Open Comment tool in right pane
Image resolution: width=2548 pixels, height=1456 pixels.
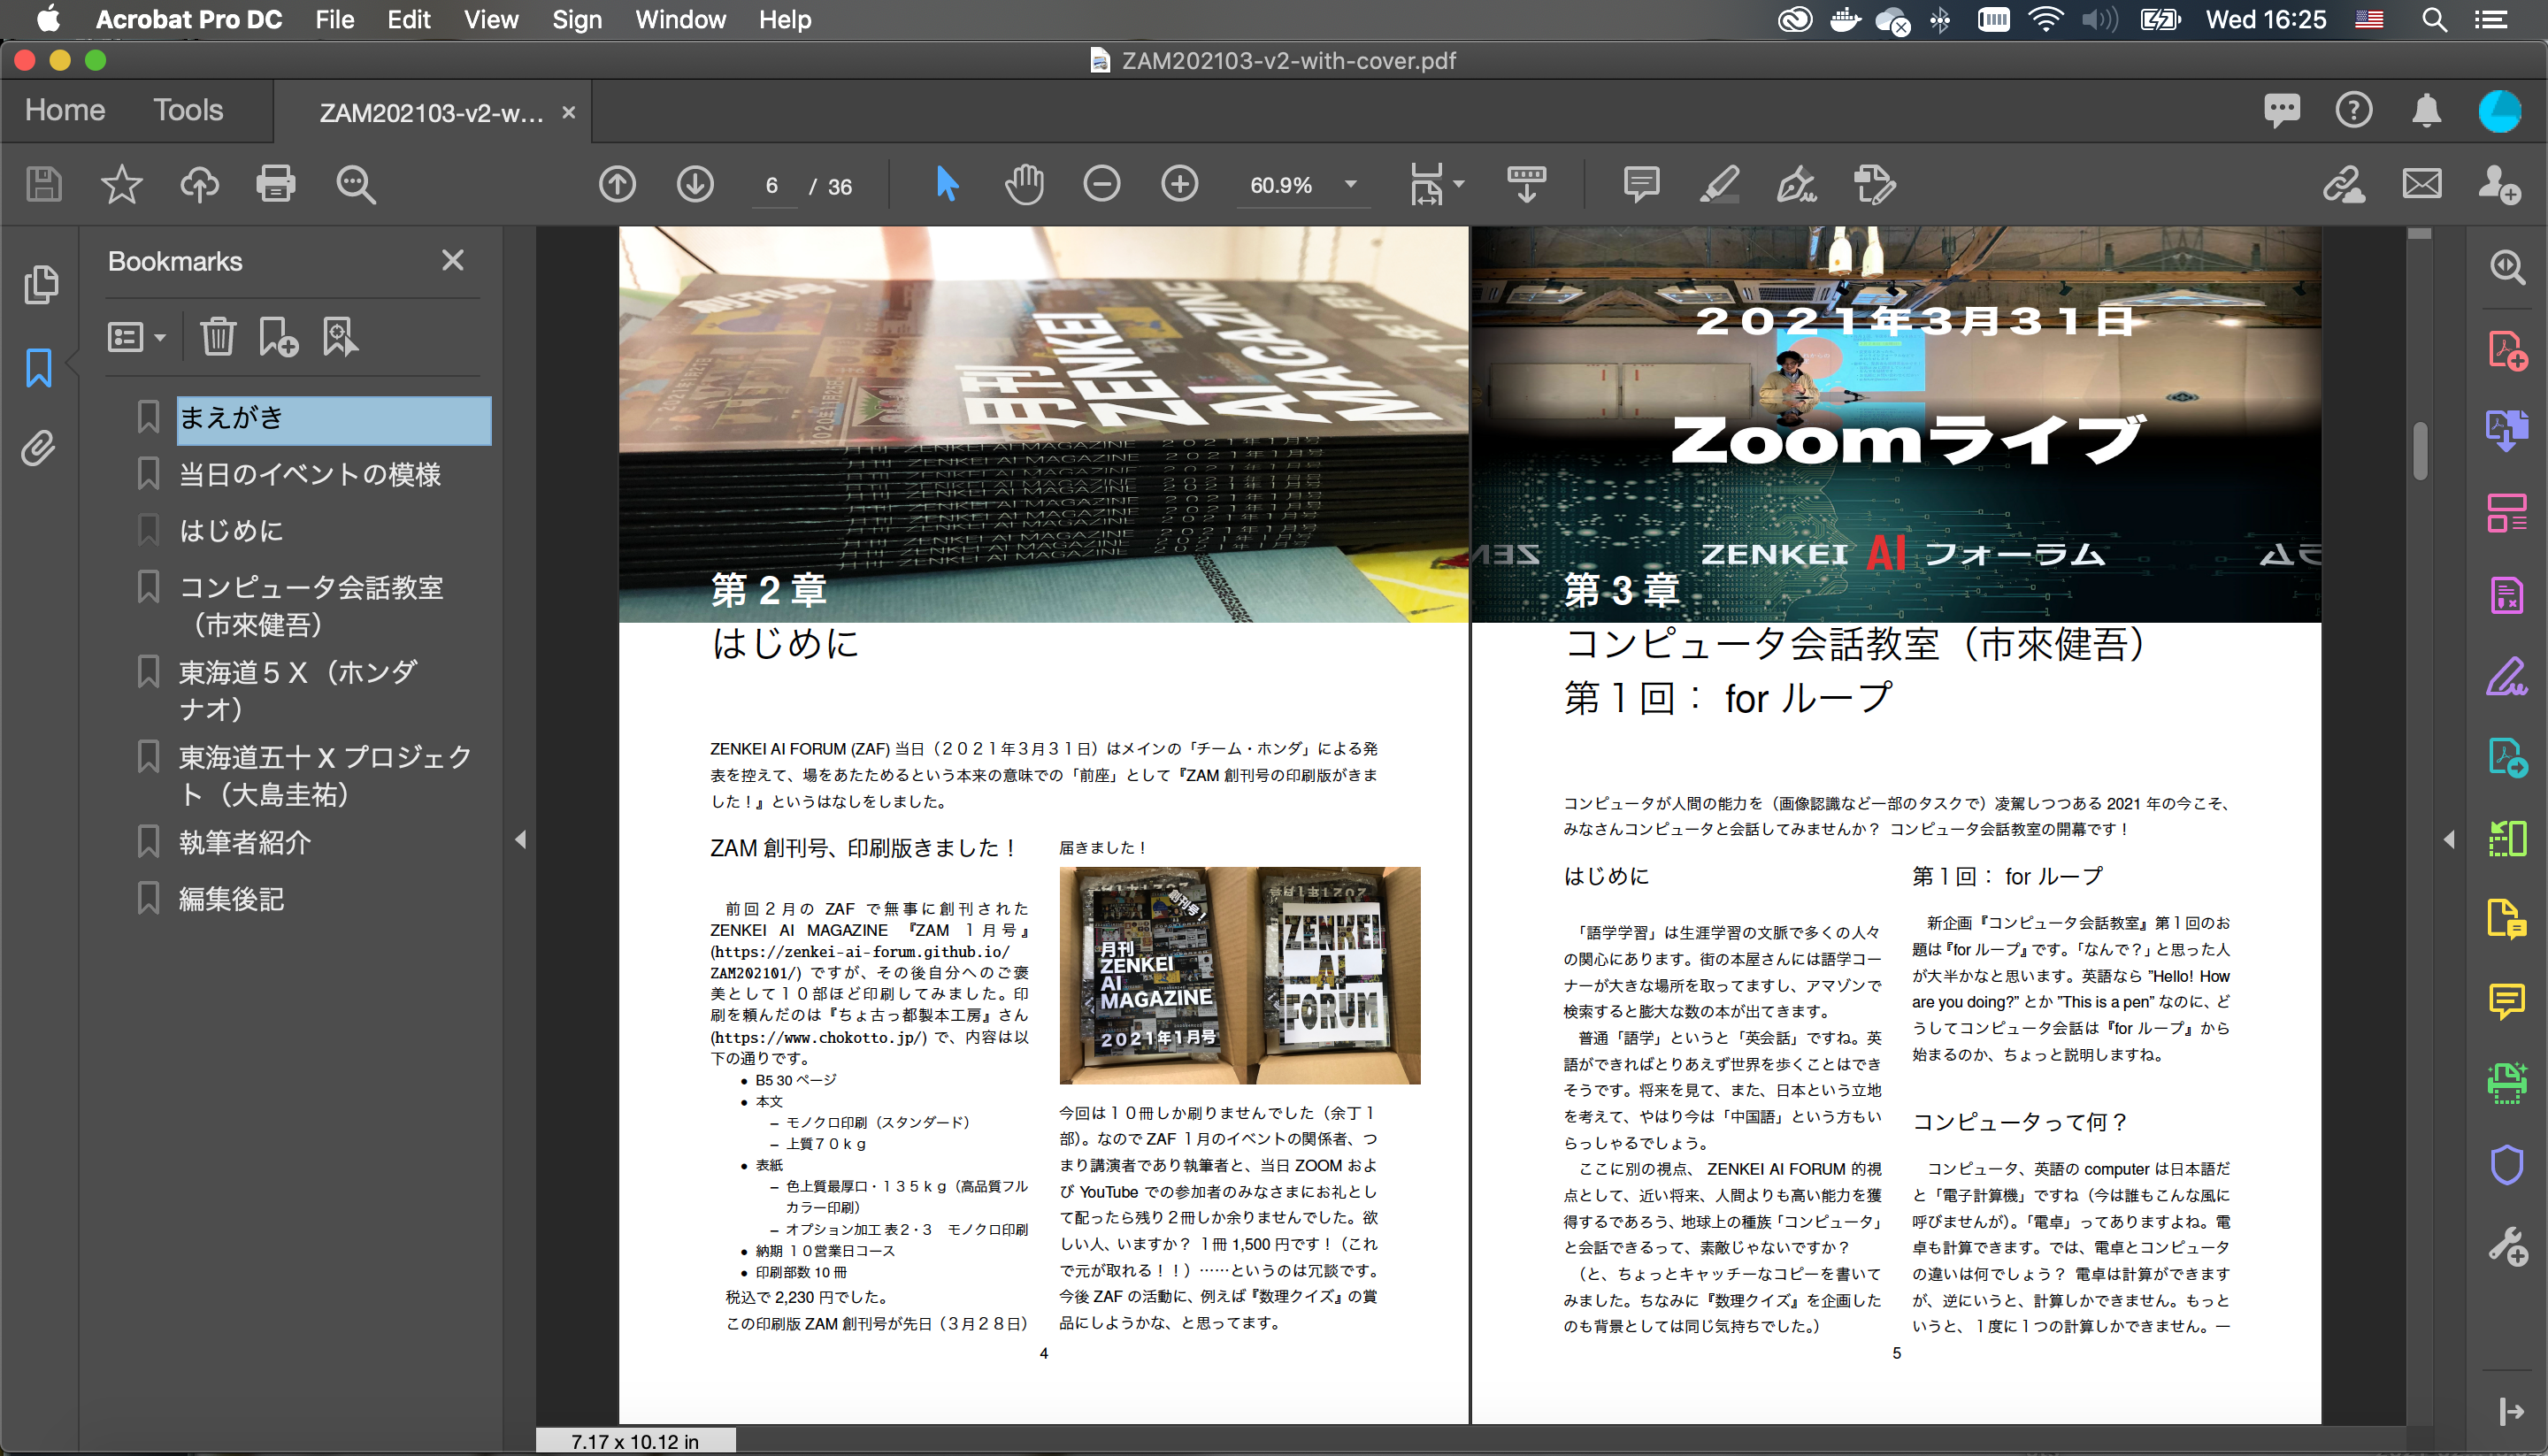tap(2506, 1002)
